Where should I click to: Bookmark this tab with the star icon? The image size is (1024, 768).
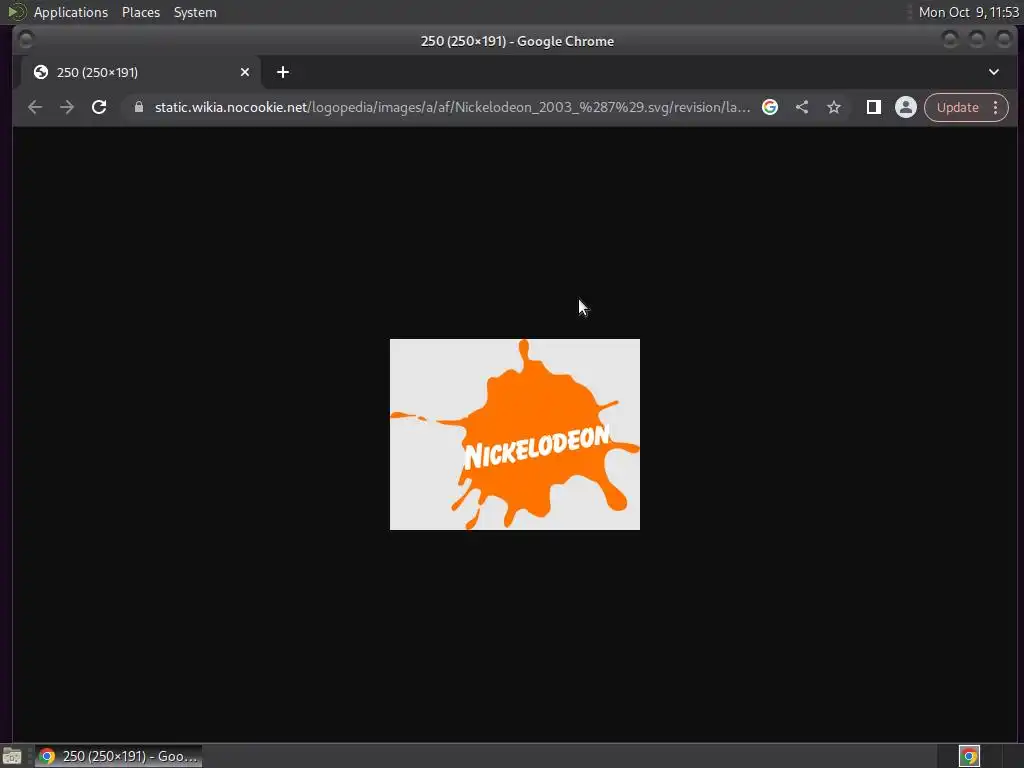point(834,107)
